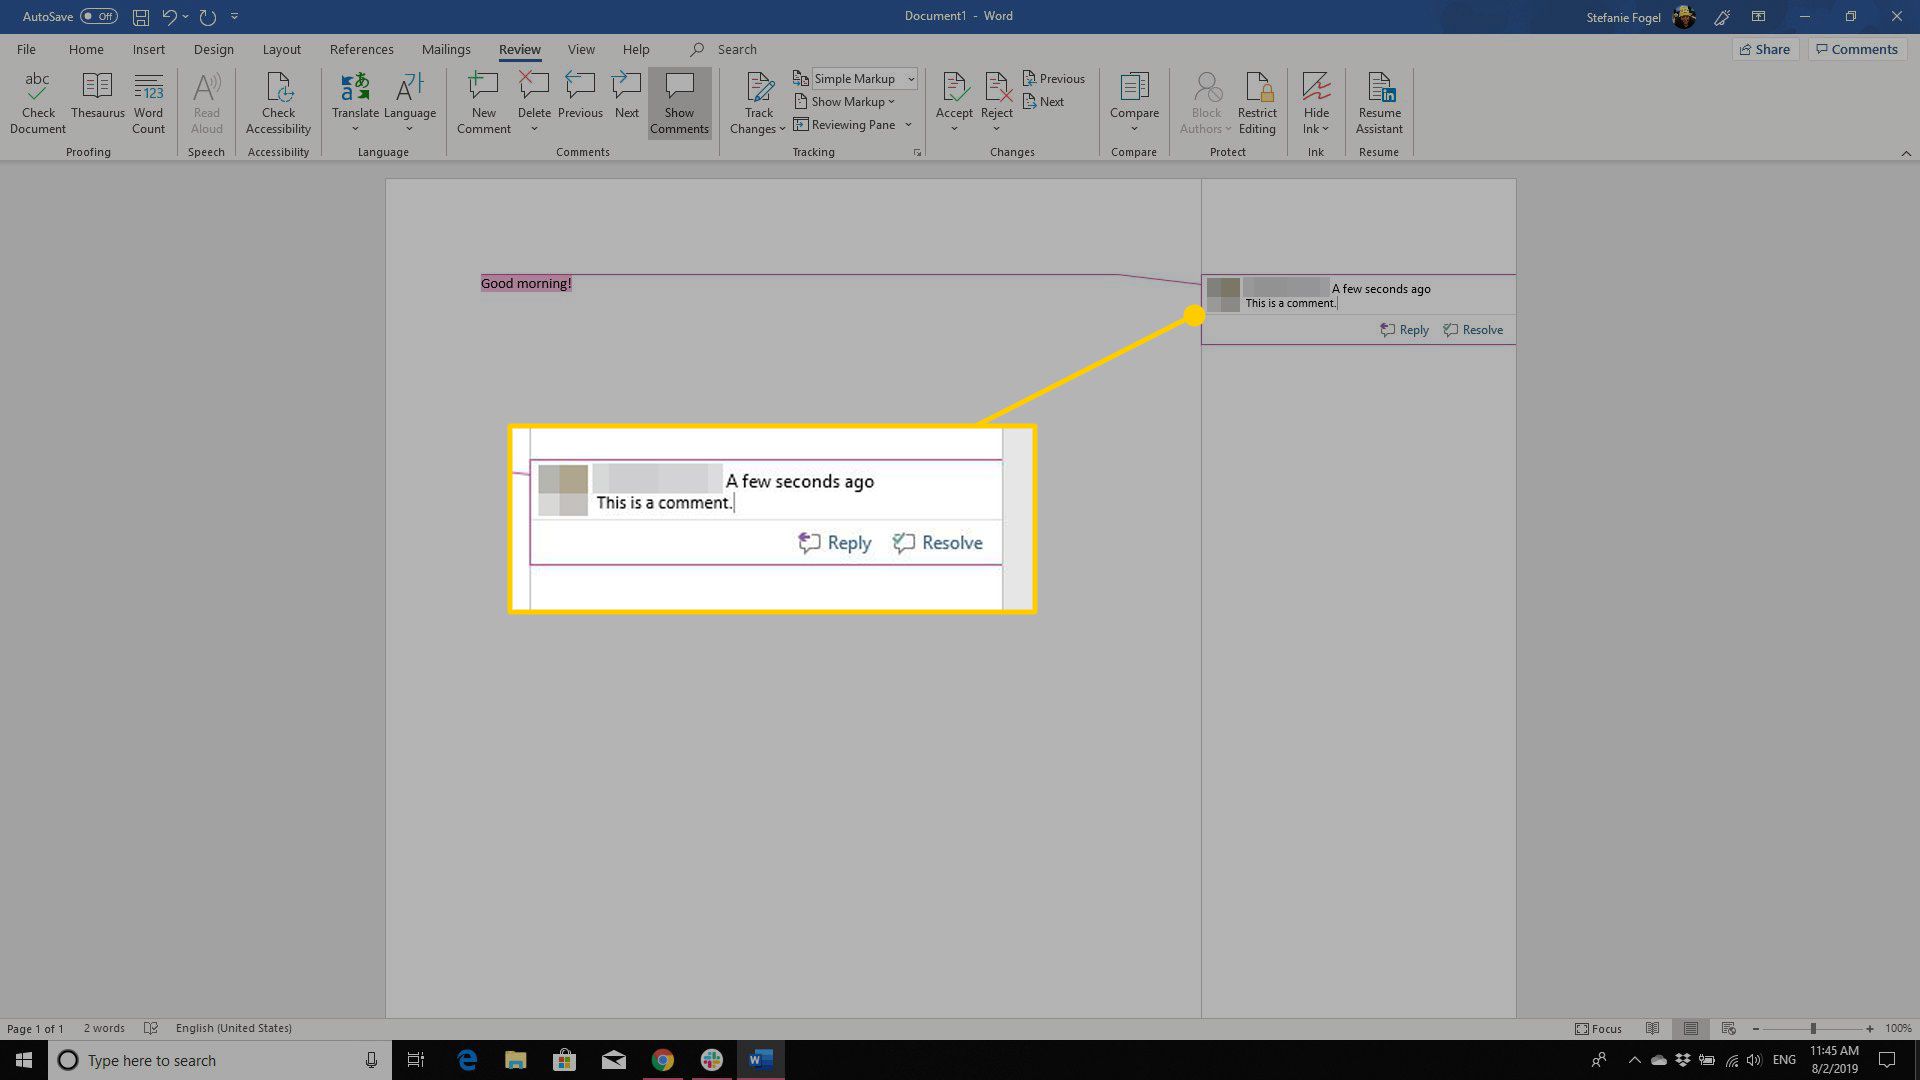Select the View ribbon tab
1920x1080 pixels.
582,49
